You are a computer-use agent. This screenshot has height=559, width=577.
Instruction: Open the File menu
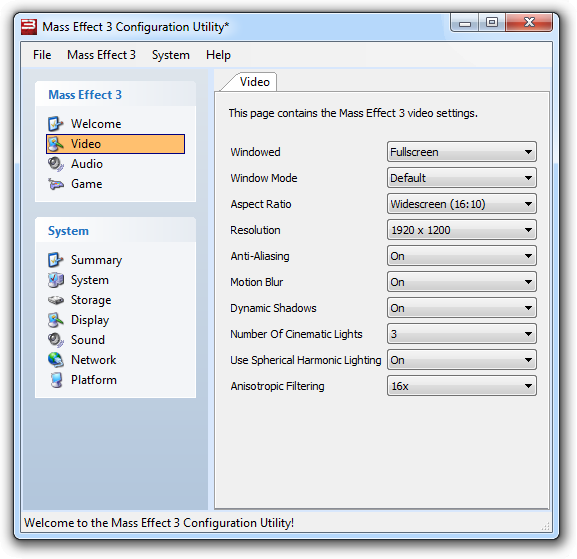point(42,55)
